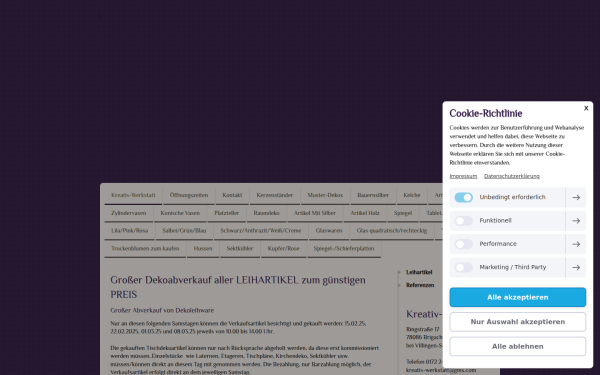Open the Spiegel menu item
The image size is (600, 375).
click(403, 213)
